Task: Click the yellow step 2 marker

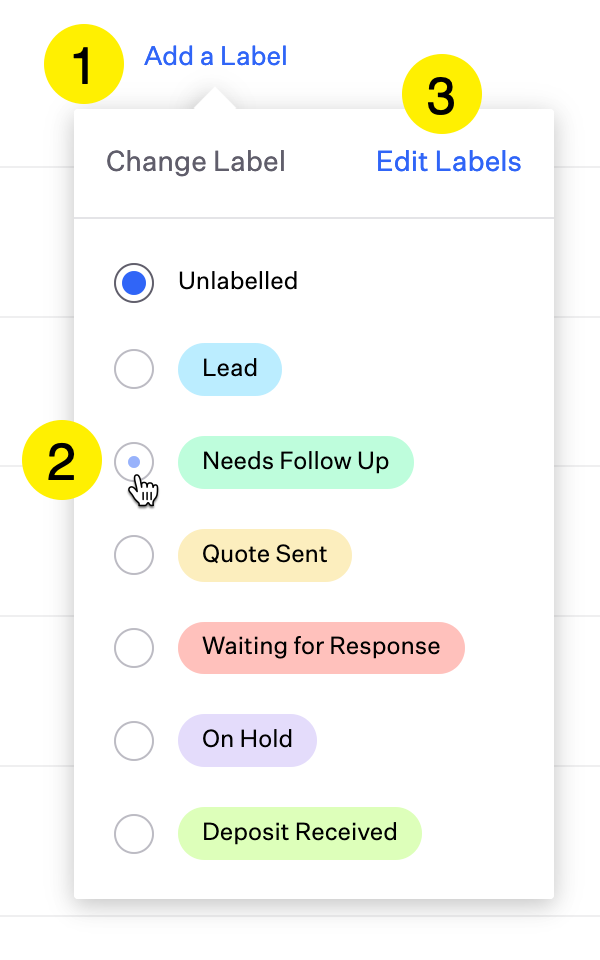Action: tap(62, 460)
